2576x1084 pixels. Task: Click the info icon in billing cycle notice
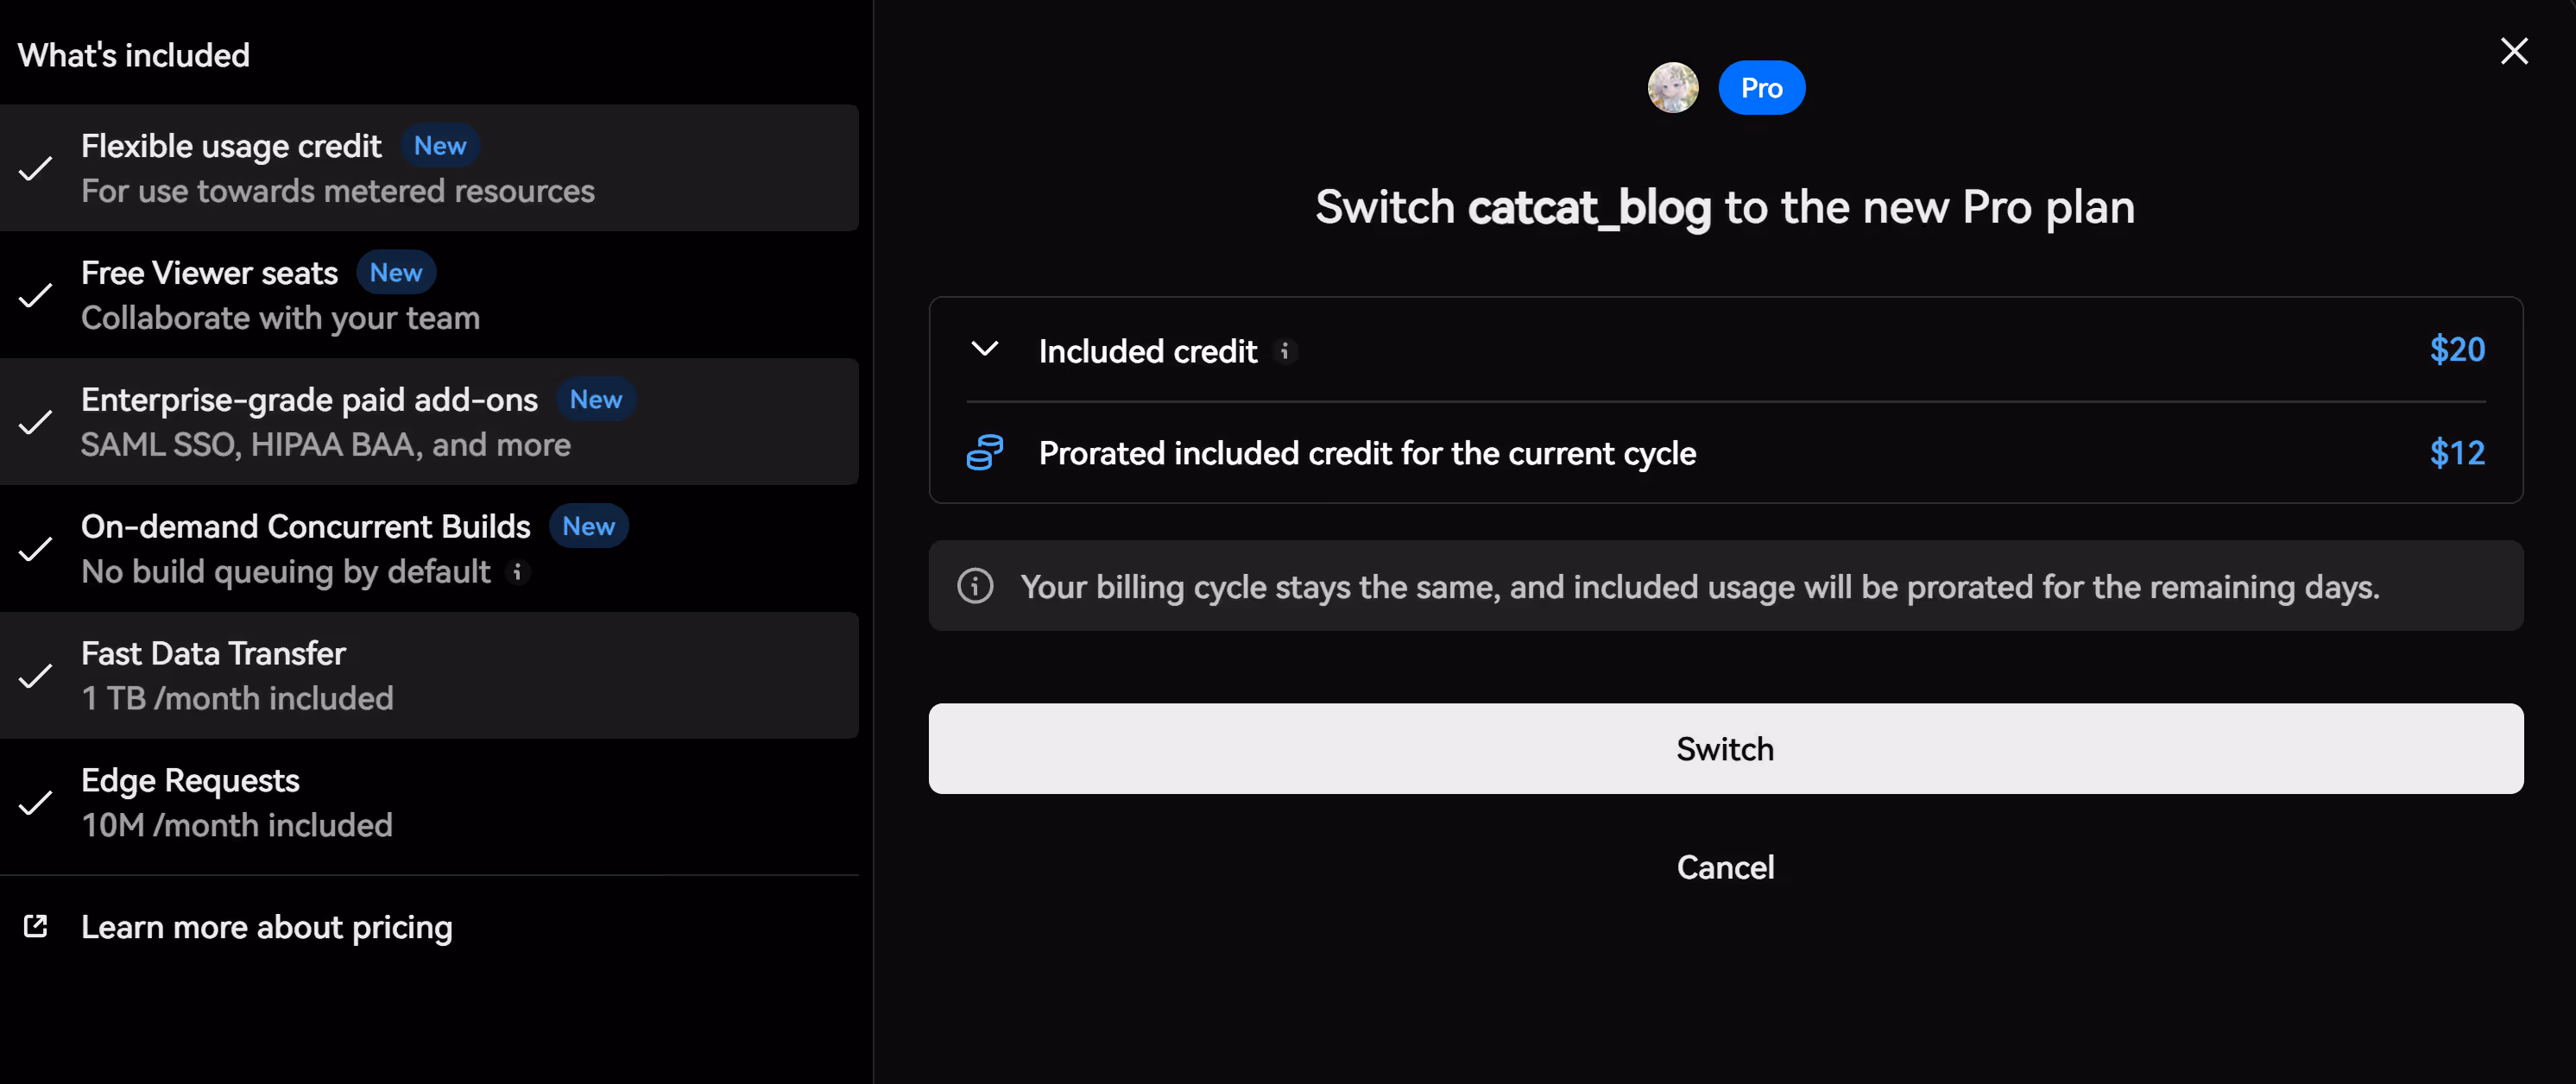(975, 586)
